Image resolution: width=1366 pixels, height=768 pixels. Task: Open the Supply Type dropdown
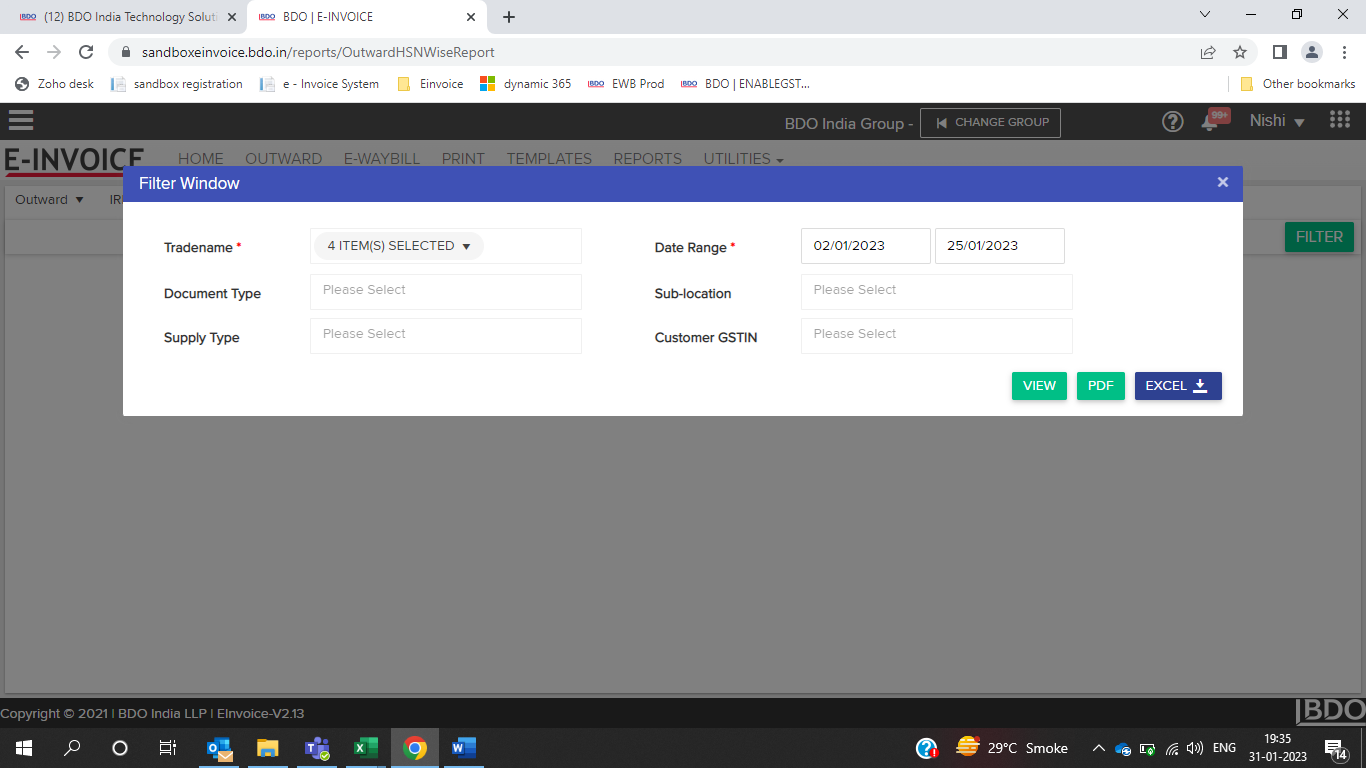pyautogui.click(x=445, y=335)
